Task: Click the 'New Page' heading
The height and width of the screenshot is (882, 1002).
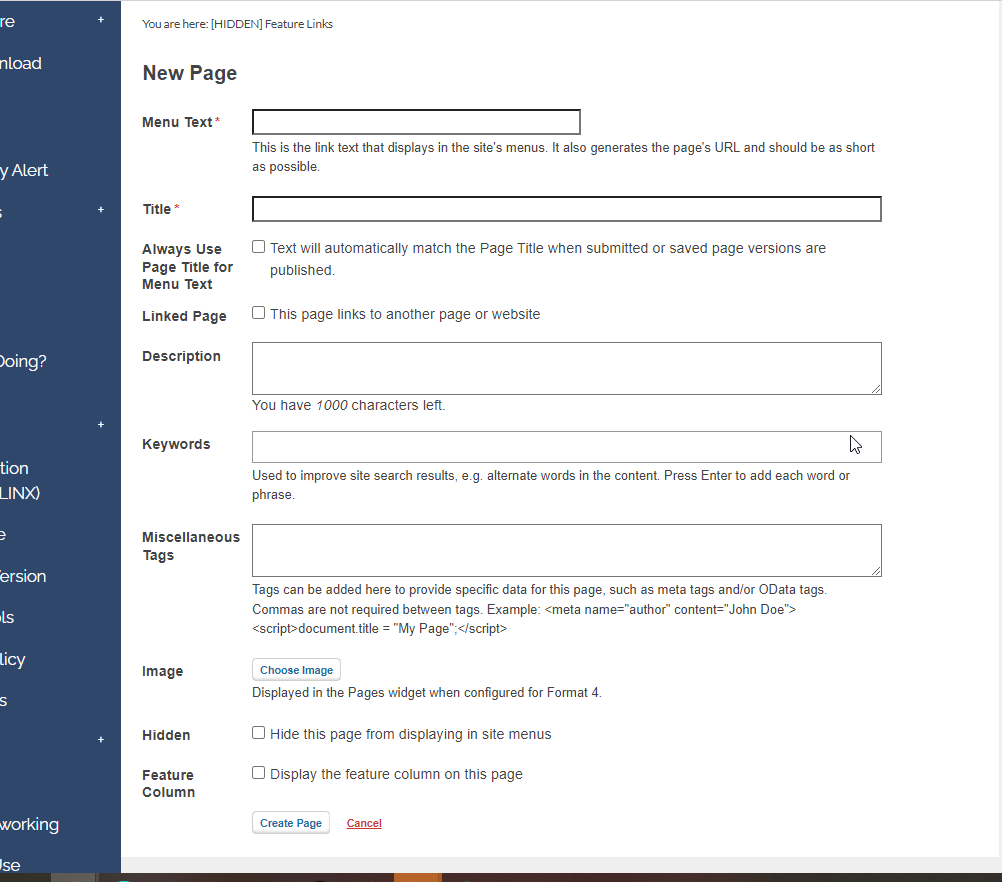Action: coord(190,74)
